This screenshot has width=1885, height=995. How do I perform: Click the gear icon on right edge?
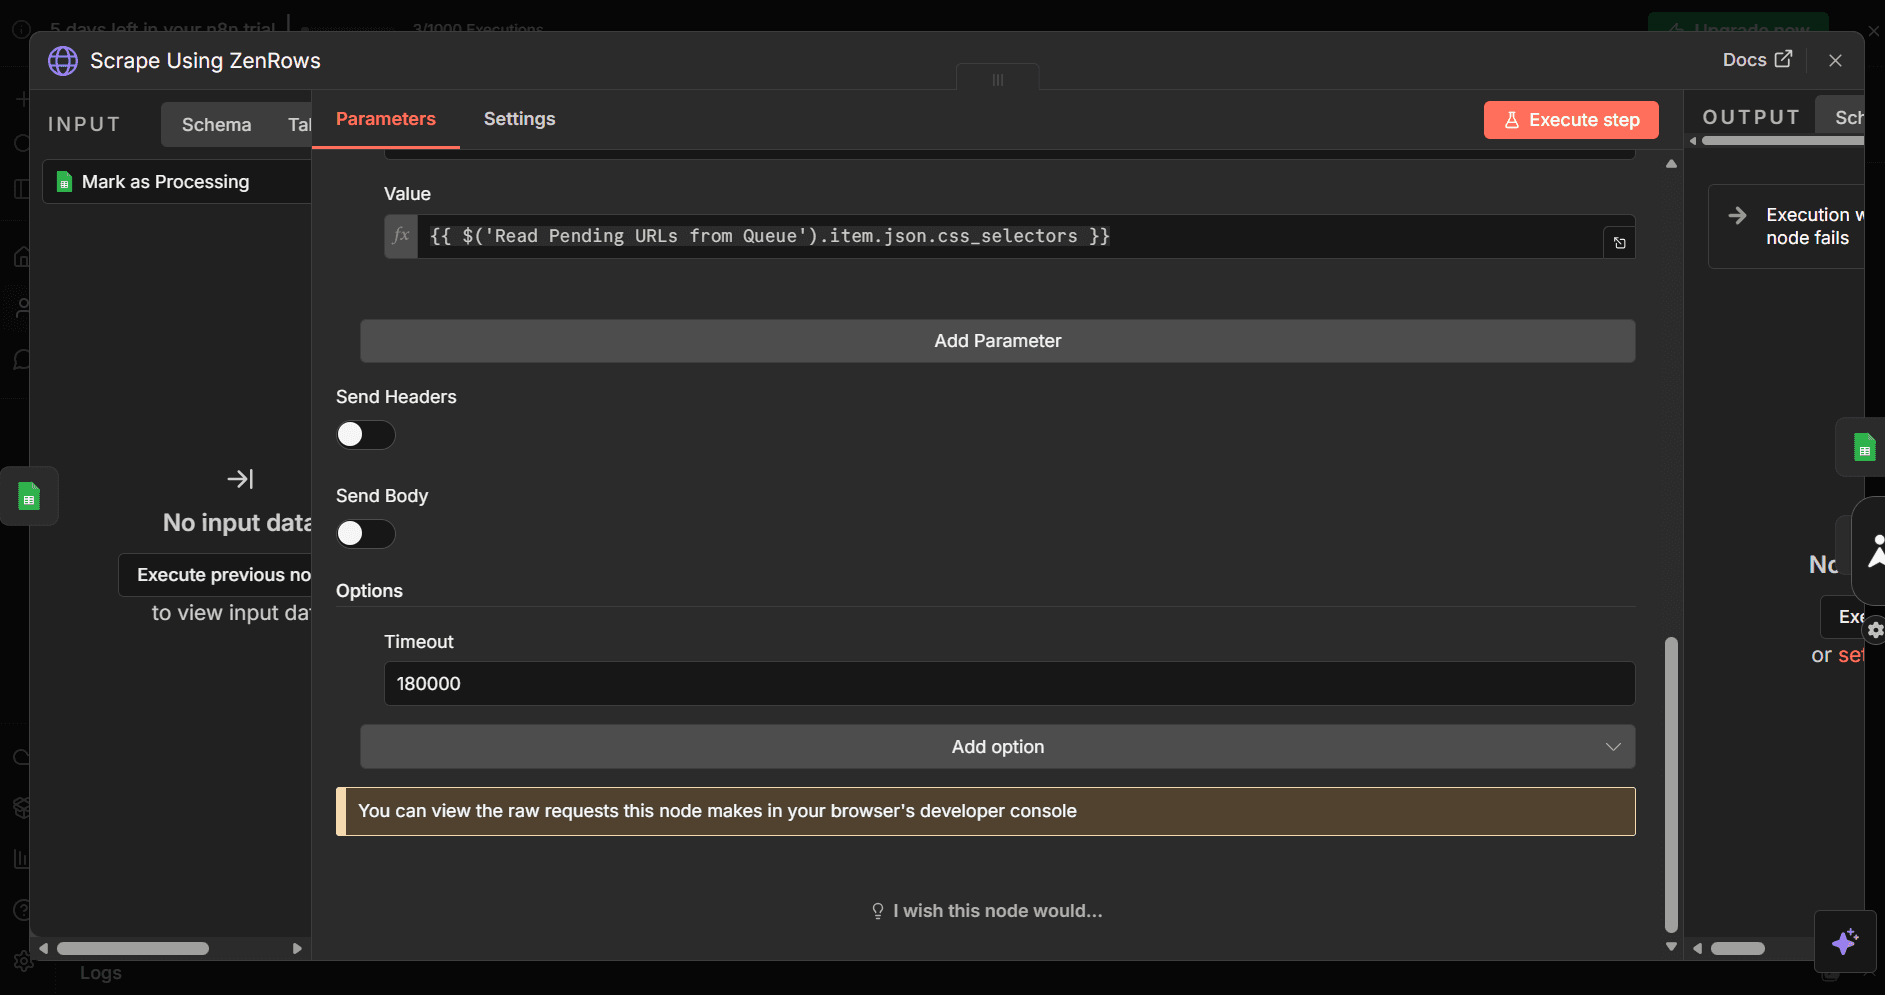(1875, 630)
